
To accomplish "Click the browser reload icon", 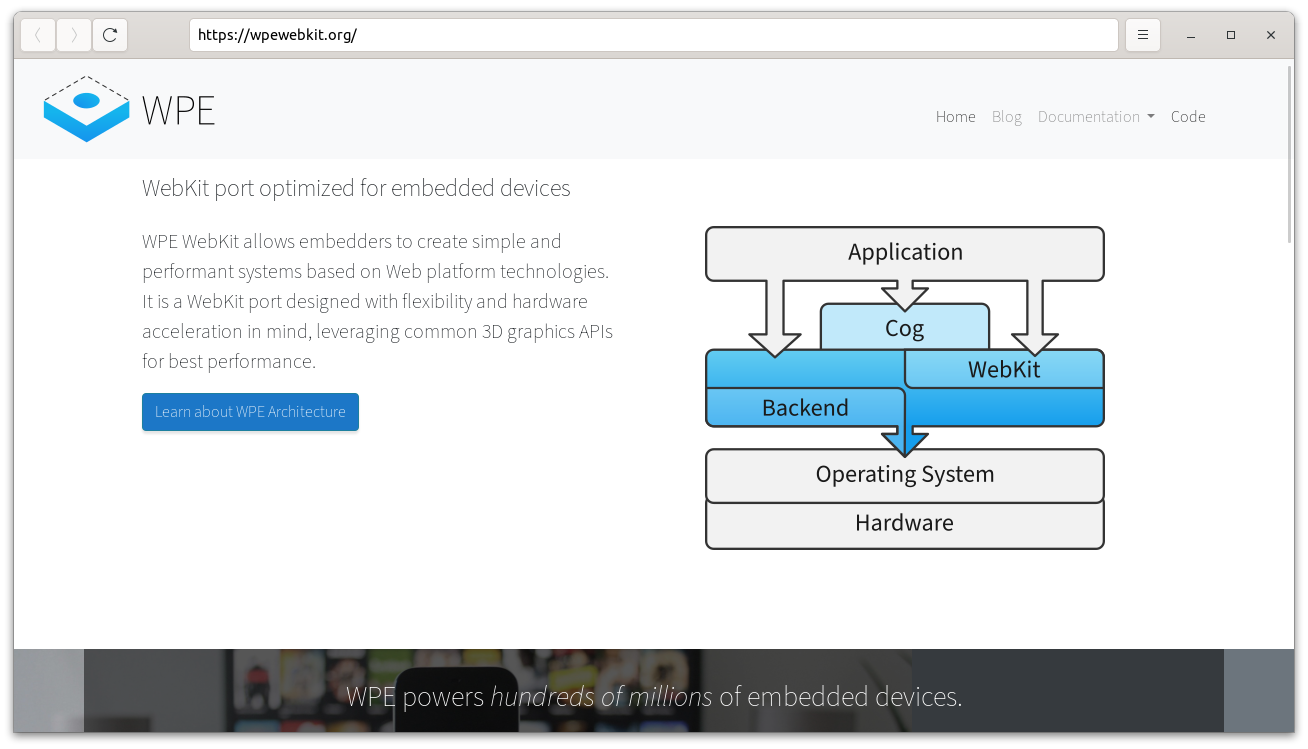I will (x=110, y=34).
